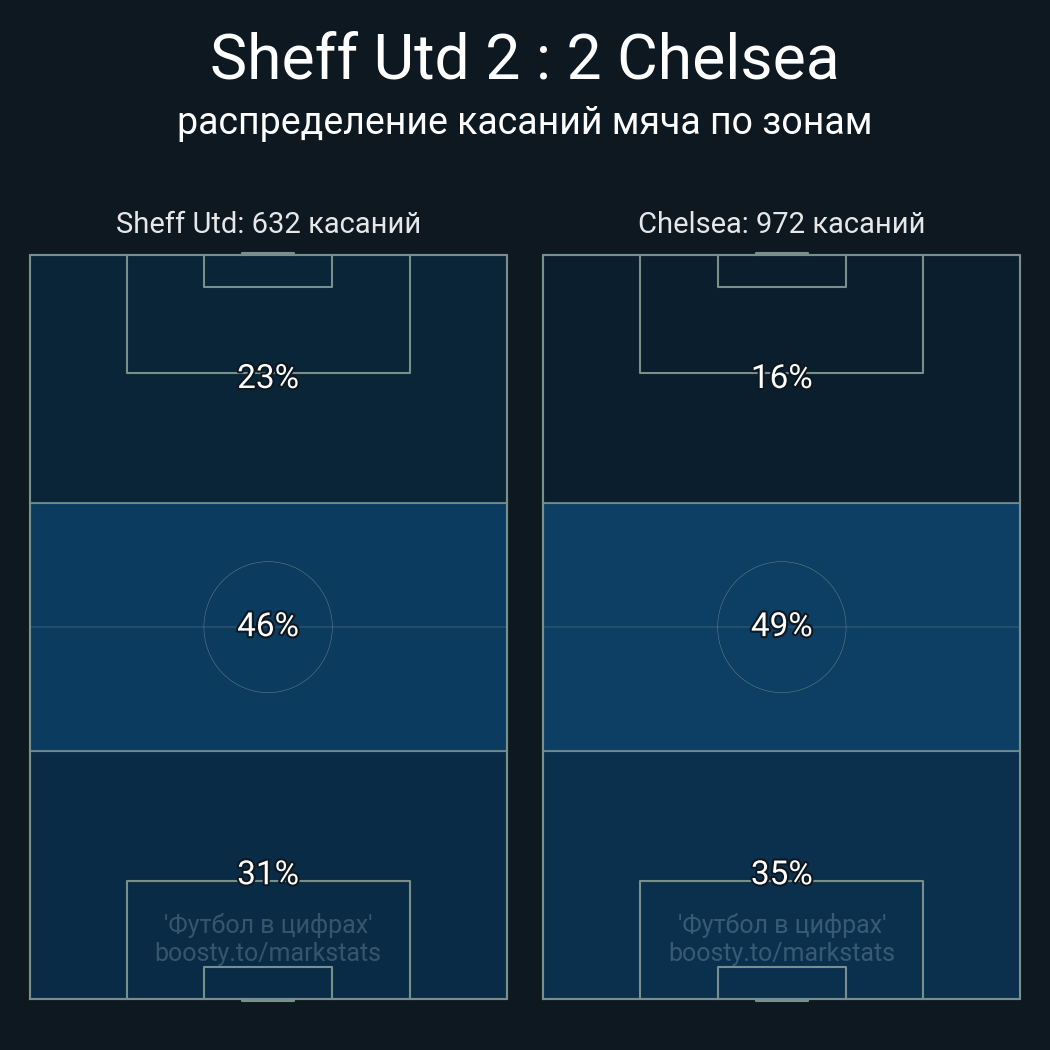Click the bottom goal box on Sheff Utd pitch
The height and width of the screenshot is (1050, 1050).
[x=268, y=982]
